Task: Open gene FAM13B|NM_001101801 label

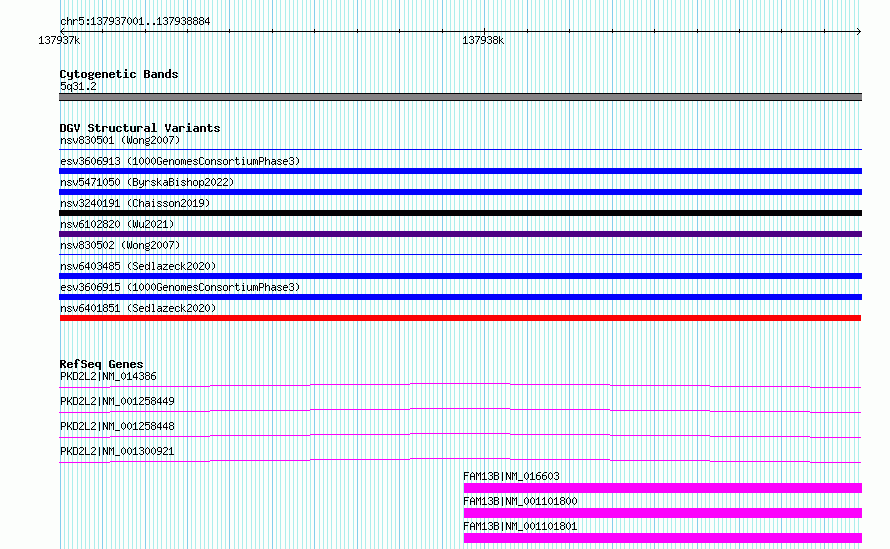Action: point(520,526)
